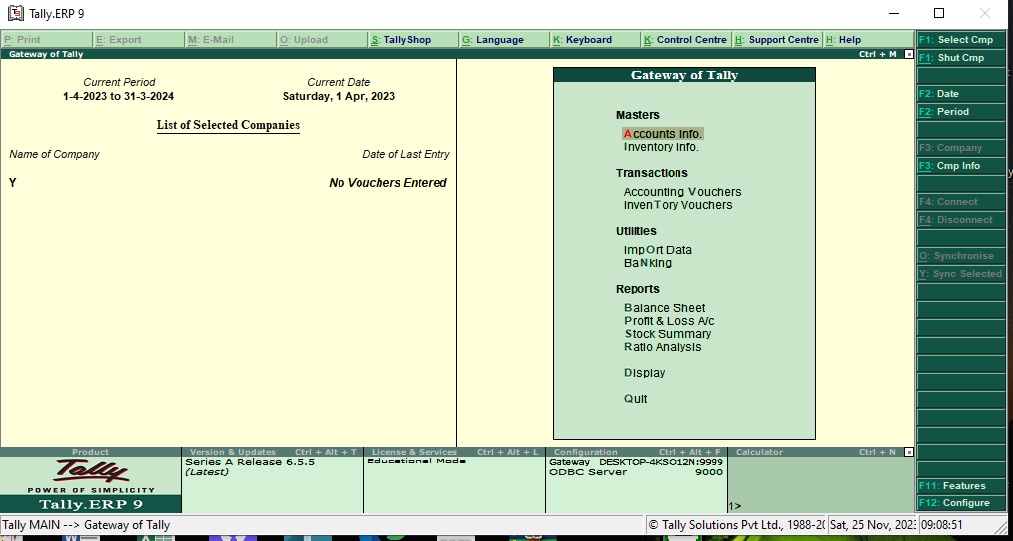Click the Tally logo in Product panel
1013x541 pixels.
pos(90,471)
